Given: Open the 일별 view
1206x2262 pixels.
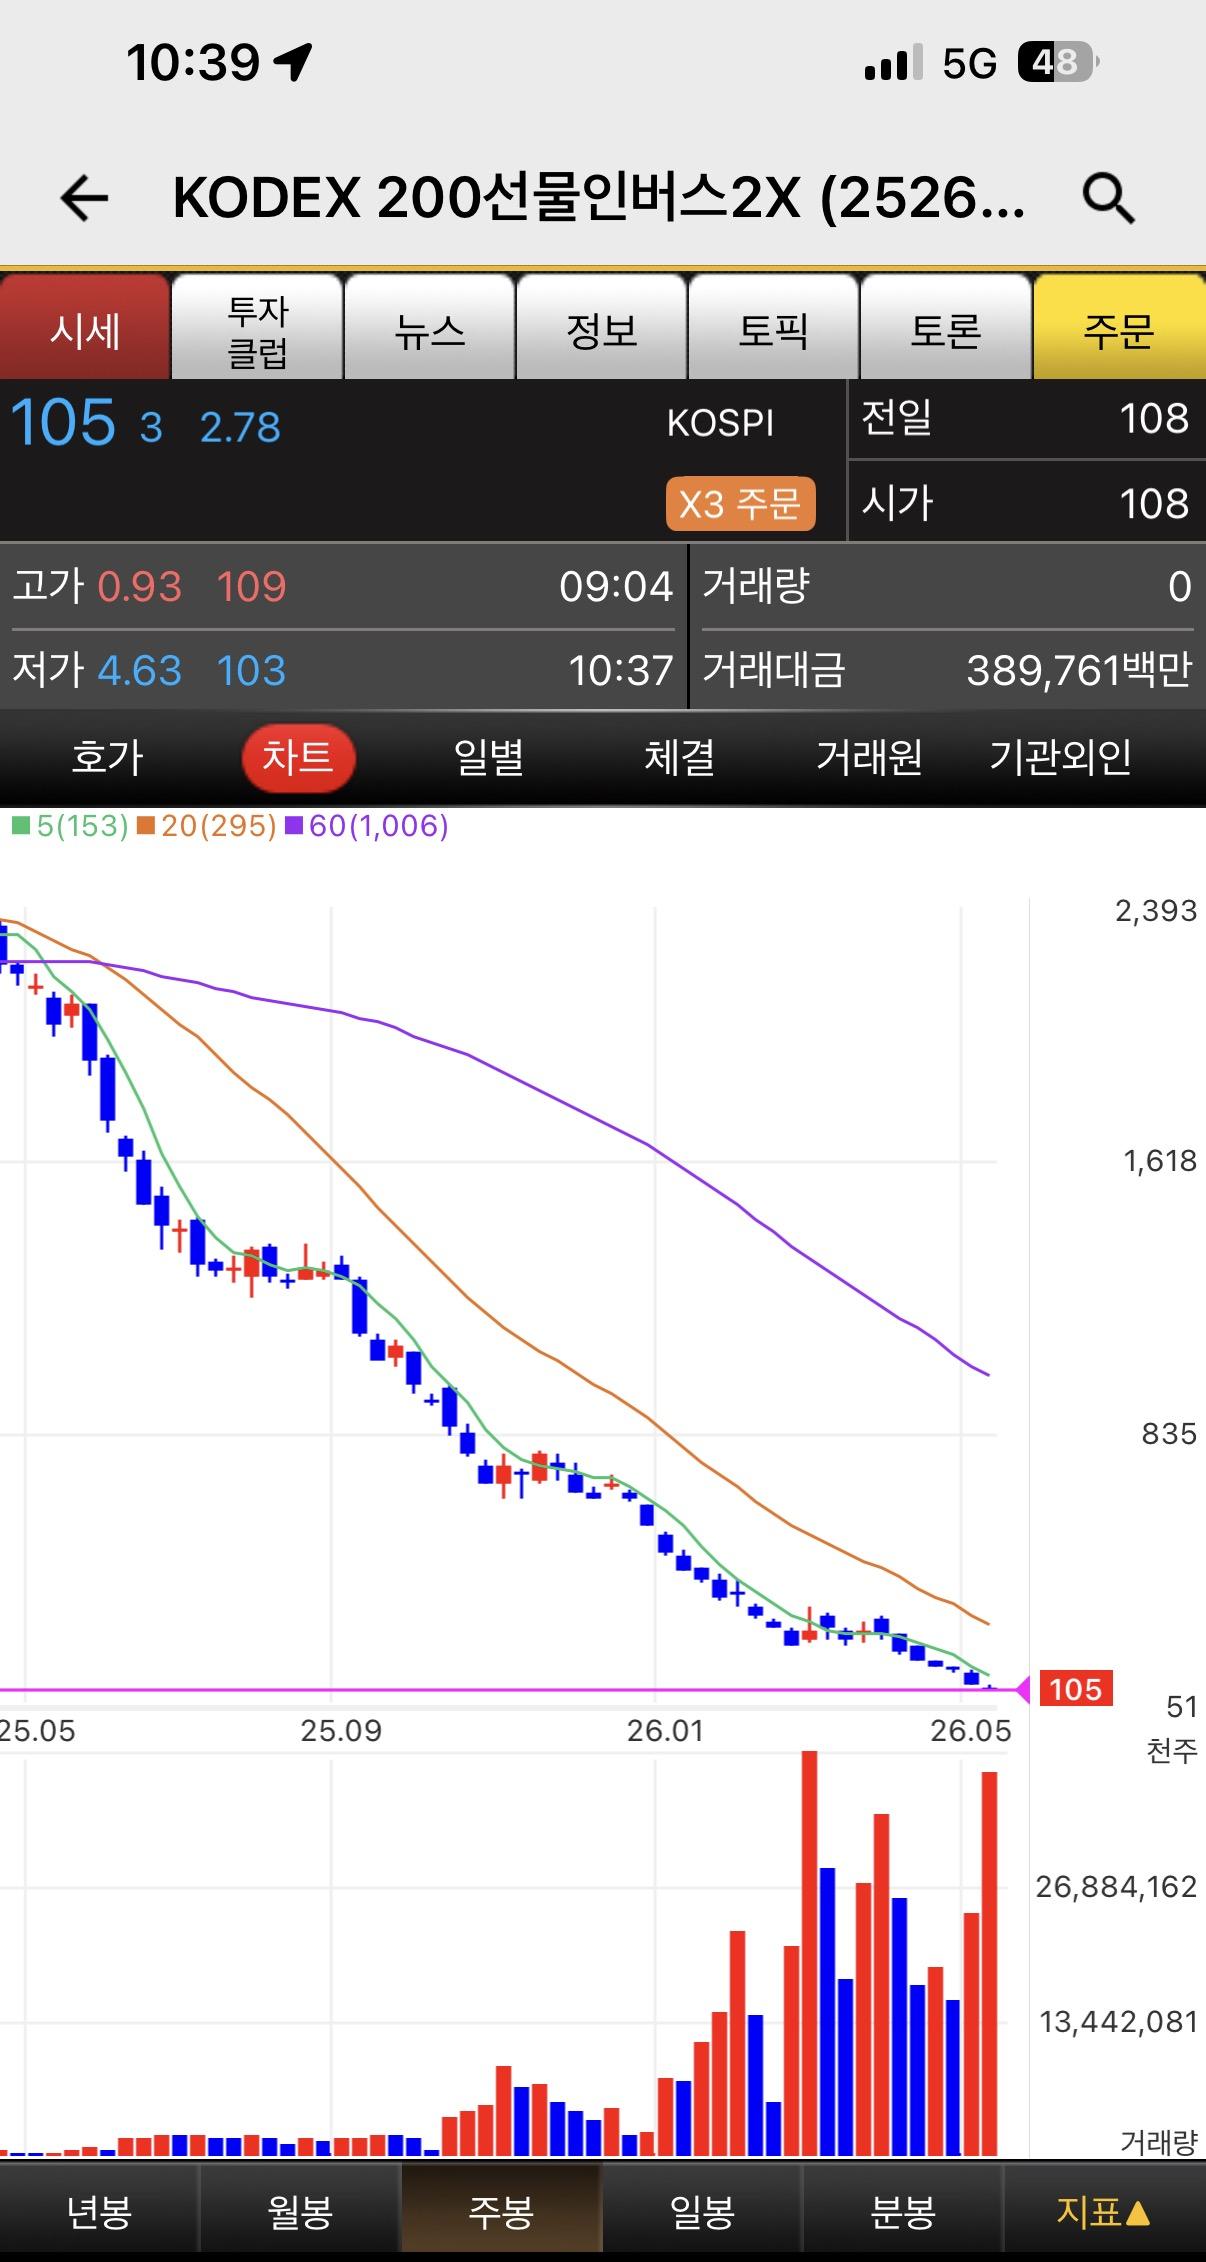Looking at the screenshot, I should pos(489,757).
